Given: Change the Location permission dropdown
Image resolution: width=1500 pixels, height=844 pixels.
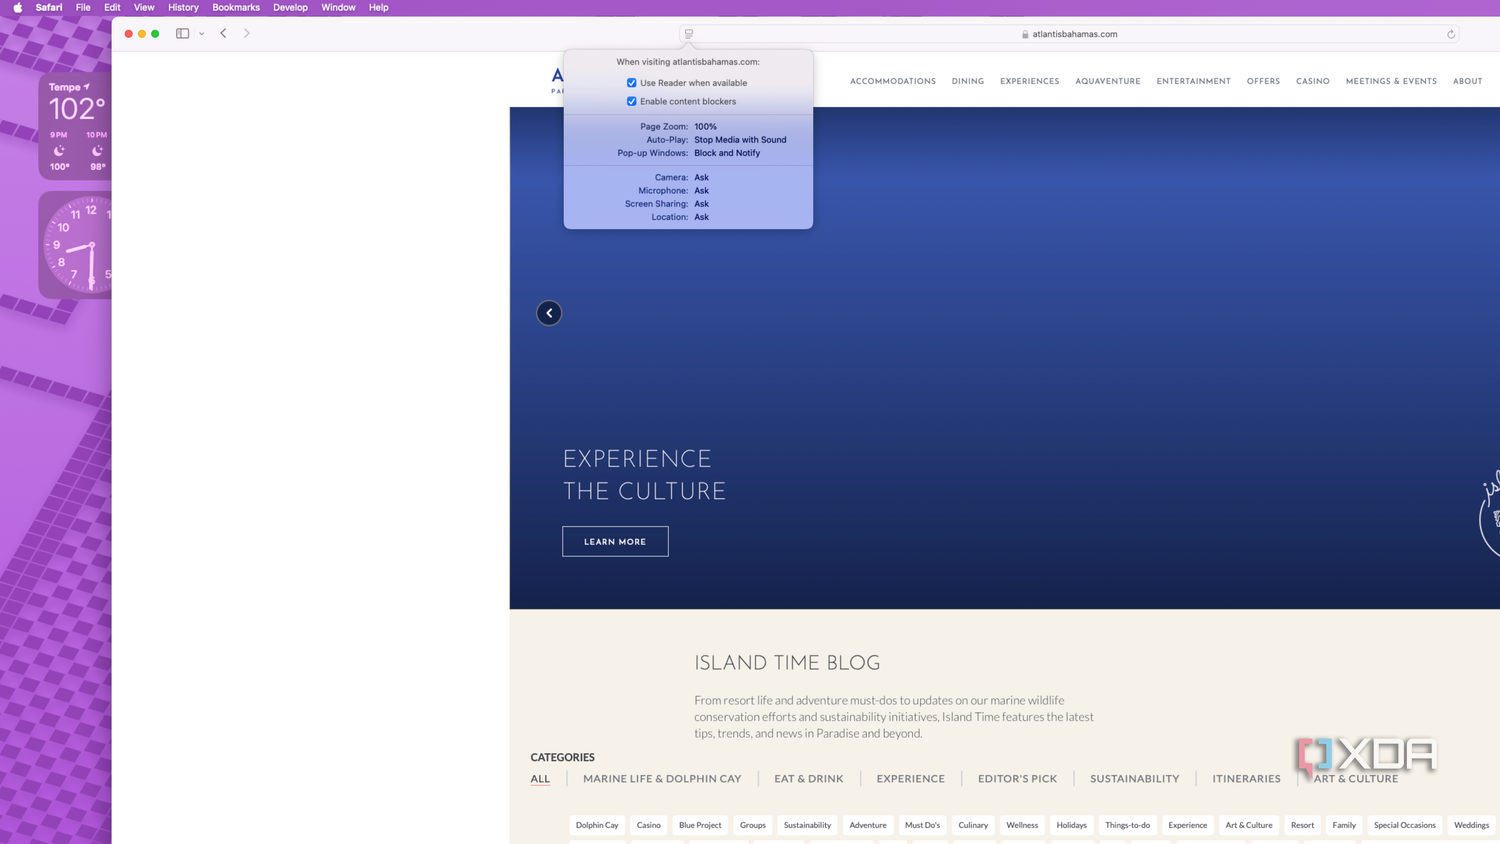Looking at the screenshot, I should coord(701,217).
